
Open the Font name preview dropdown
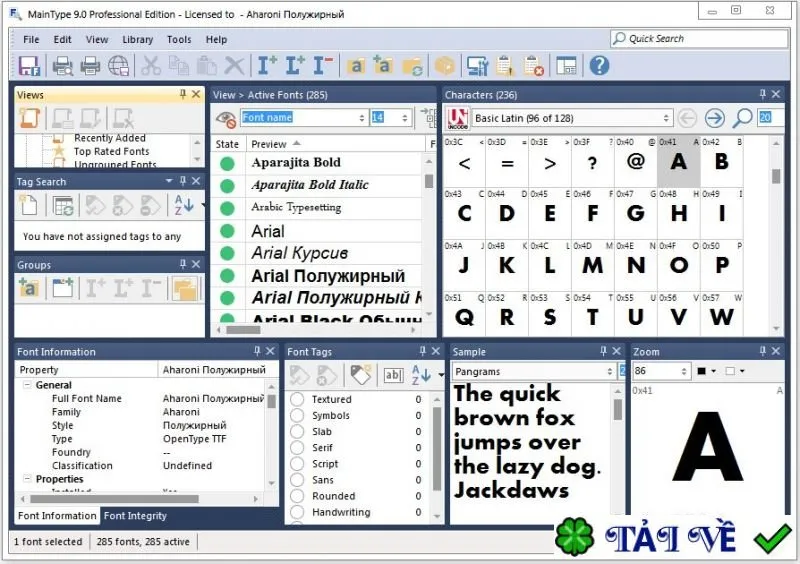click(362, 118)
